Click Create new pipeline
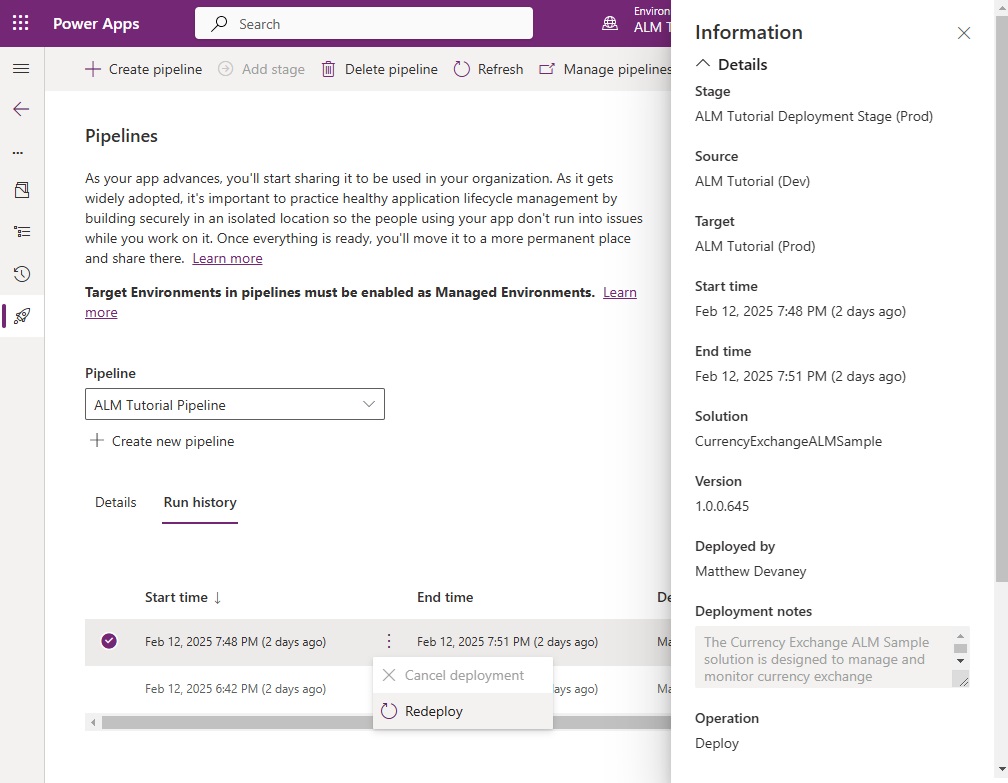The width and height of the screenshot is (1008, 783). (162, 441)
